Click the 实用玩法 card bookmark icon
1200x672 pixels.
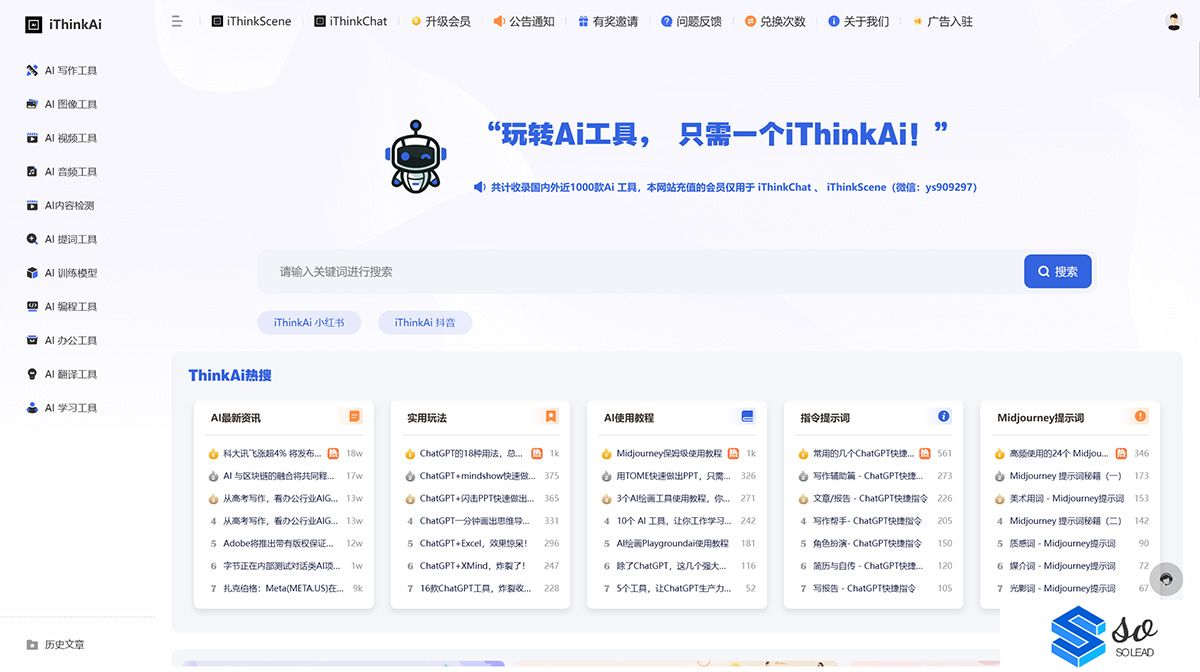click(x=551, y=417)
